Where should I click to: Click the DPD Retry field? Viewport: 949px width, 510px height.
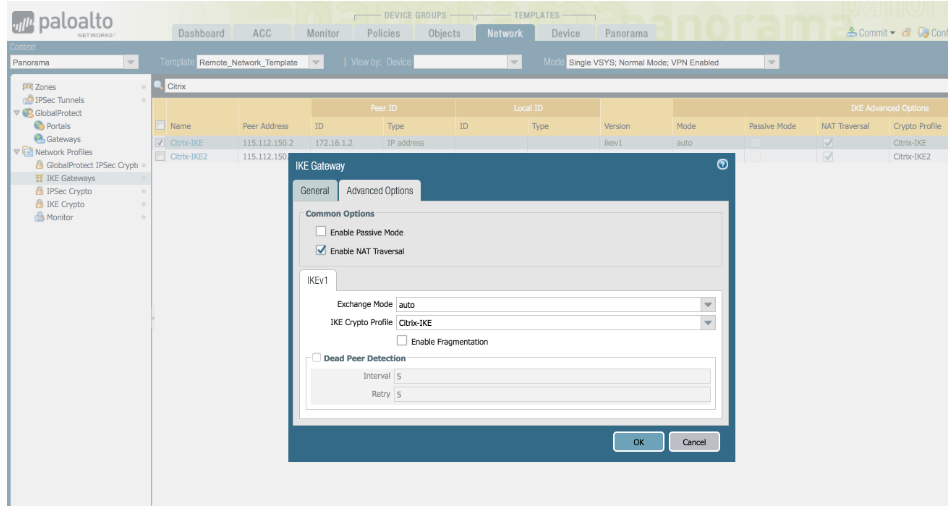pos(552,394)
